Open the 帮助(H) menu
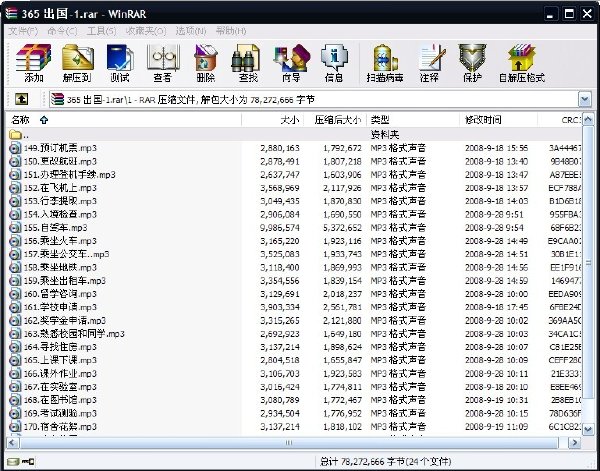600x471 pixels. [231, 31]
